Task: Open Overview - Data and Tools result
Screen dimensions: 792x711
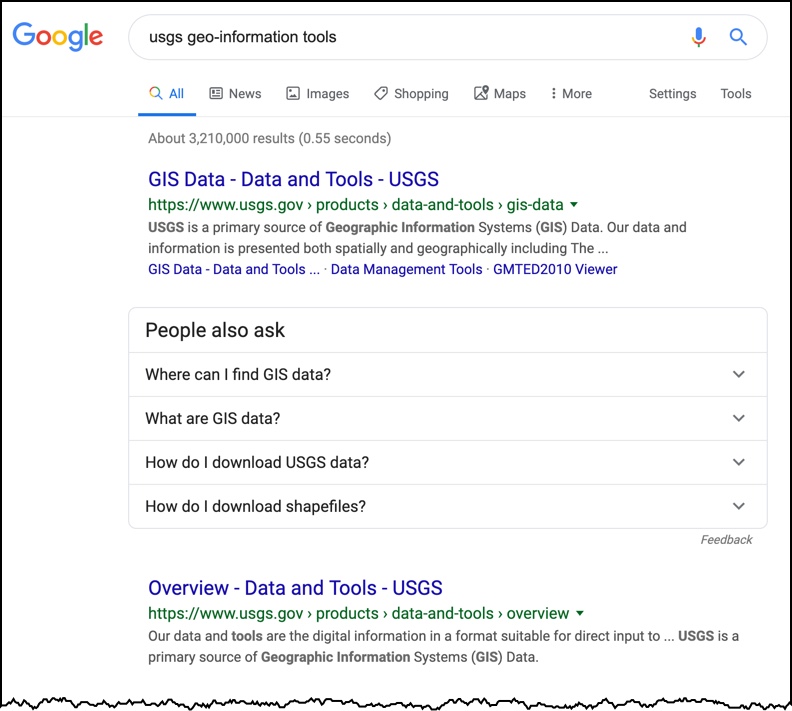Action: coord(295,588)
